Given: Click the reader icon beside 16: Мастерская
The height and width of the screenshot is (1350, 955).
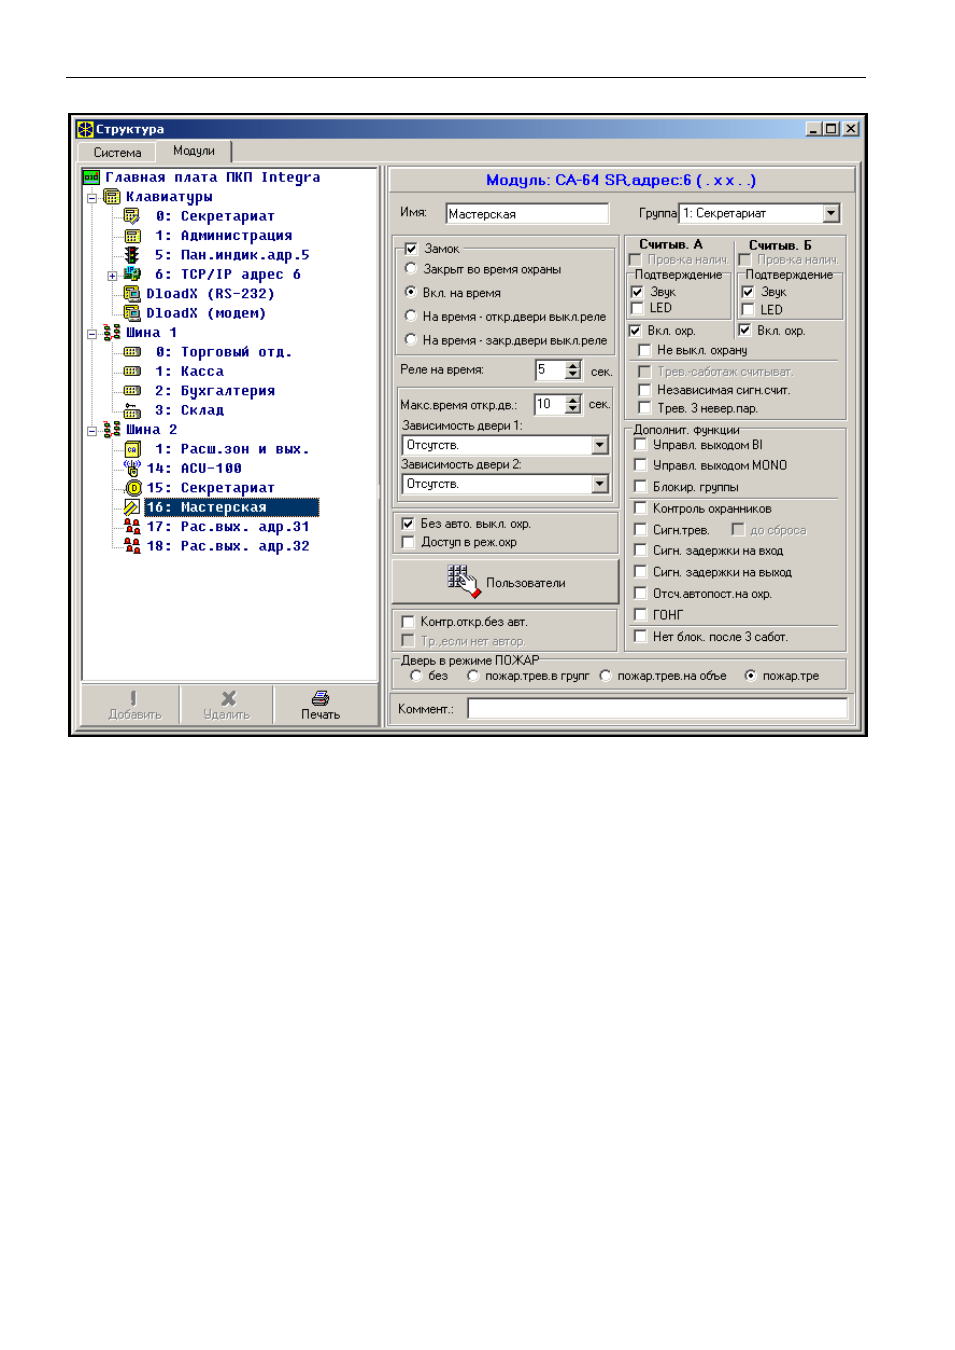Looking at the screenshot, I should click(132, 507).
